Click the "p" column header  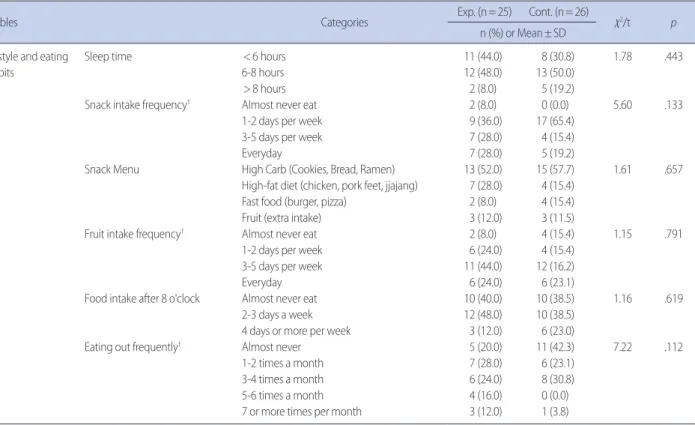click(x=673, y=23)
